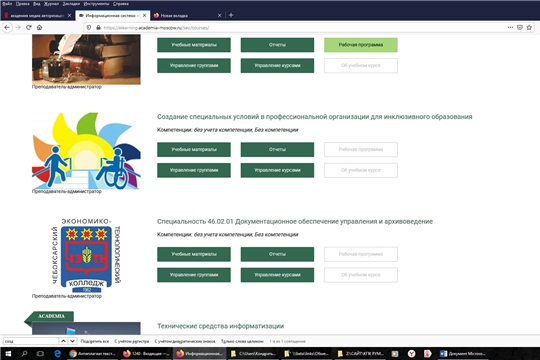Jump to next find match arrow

[72, 341]
